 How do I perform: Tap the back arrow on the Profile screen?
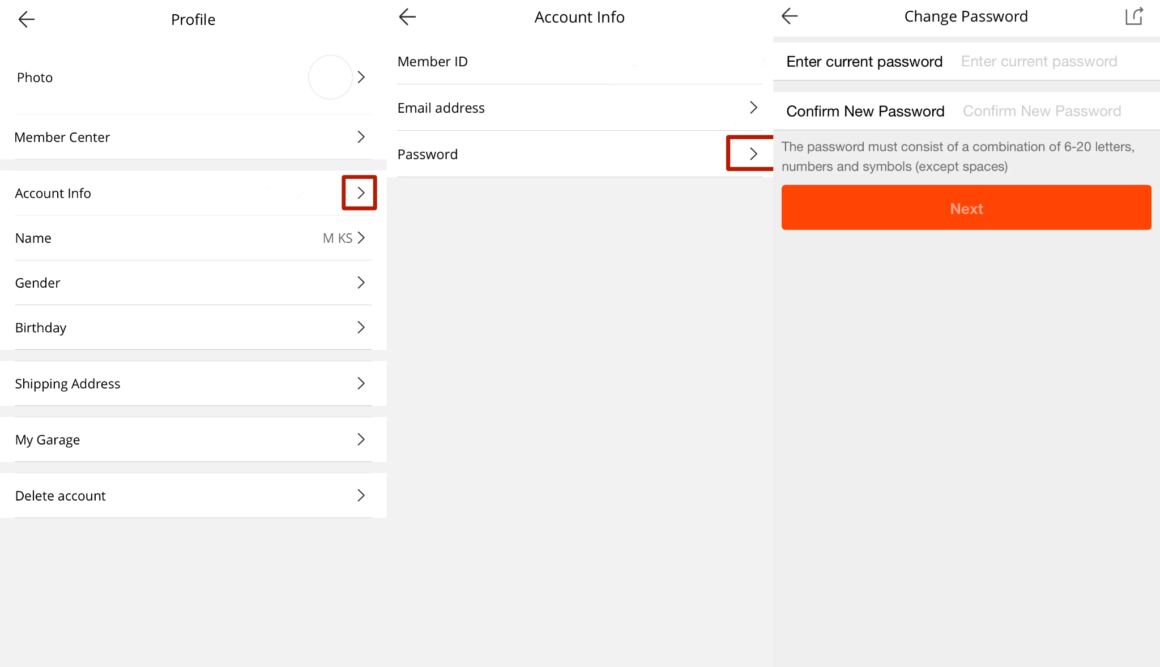25,18
